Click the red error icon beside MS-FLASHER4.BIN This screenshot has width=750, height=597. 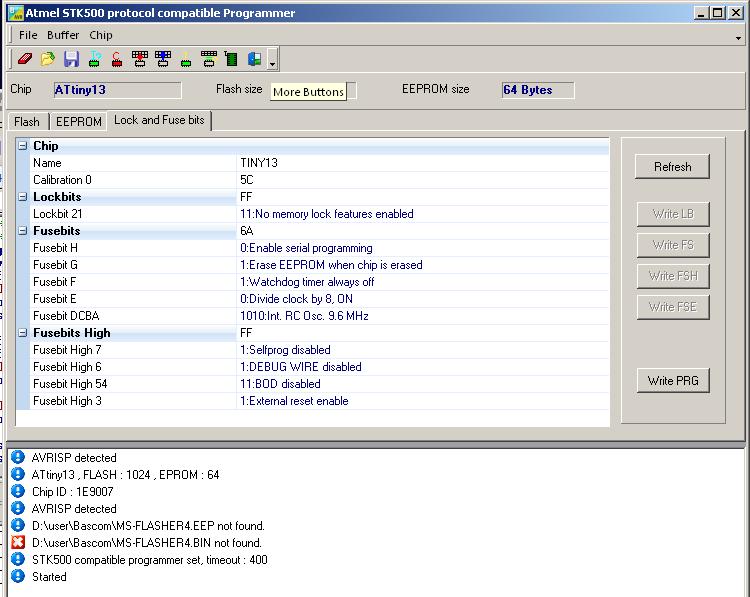pyautogui.click(x=18, y=542)
